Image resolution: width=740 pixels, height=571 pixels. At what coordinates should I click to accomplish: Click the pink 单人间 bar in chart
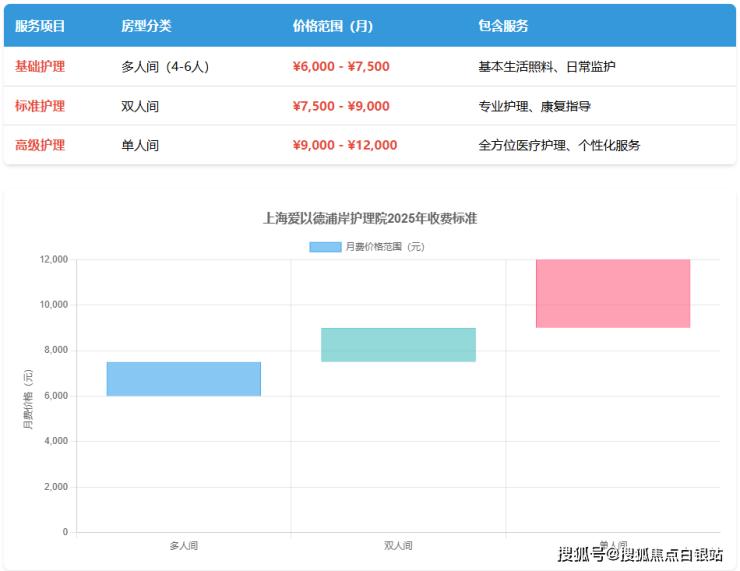pos(613,294)
